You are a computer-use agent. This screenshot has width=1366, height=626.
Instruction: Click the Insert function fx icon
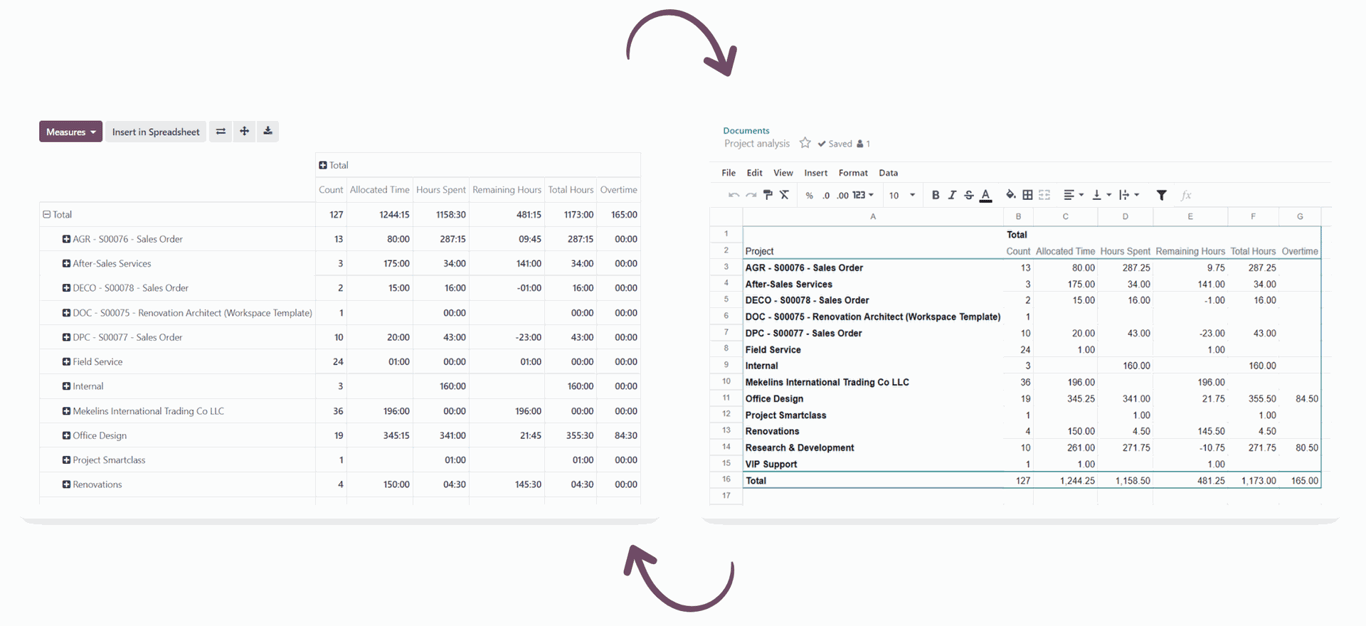tap(1188, 194)
